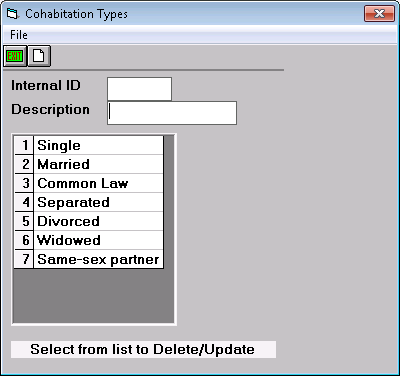Image resolution: width=400 pixels, height=376 pixels.
Task: Click the window title bar folder icon
Action: tap(12, 14)
